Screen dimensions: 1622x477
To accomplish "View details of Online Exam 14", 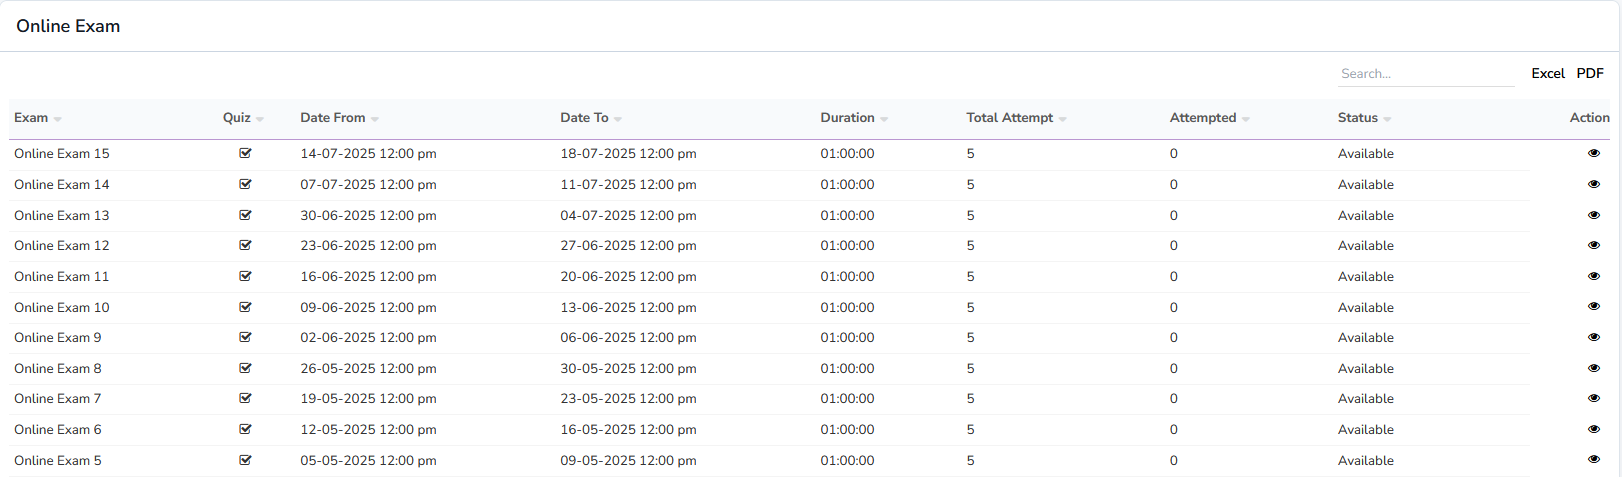I will [1593, 184].
